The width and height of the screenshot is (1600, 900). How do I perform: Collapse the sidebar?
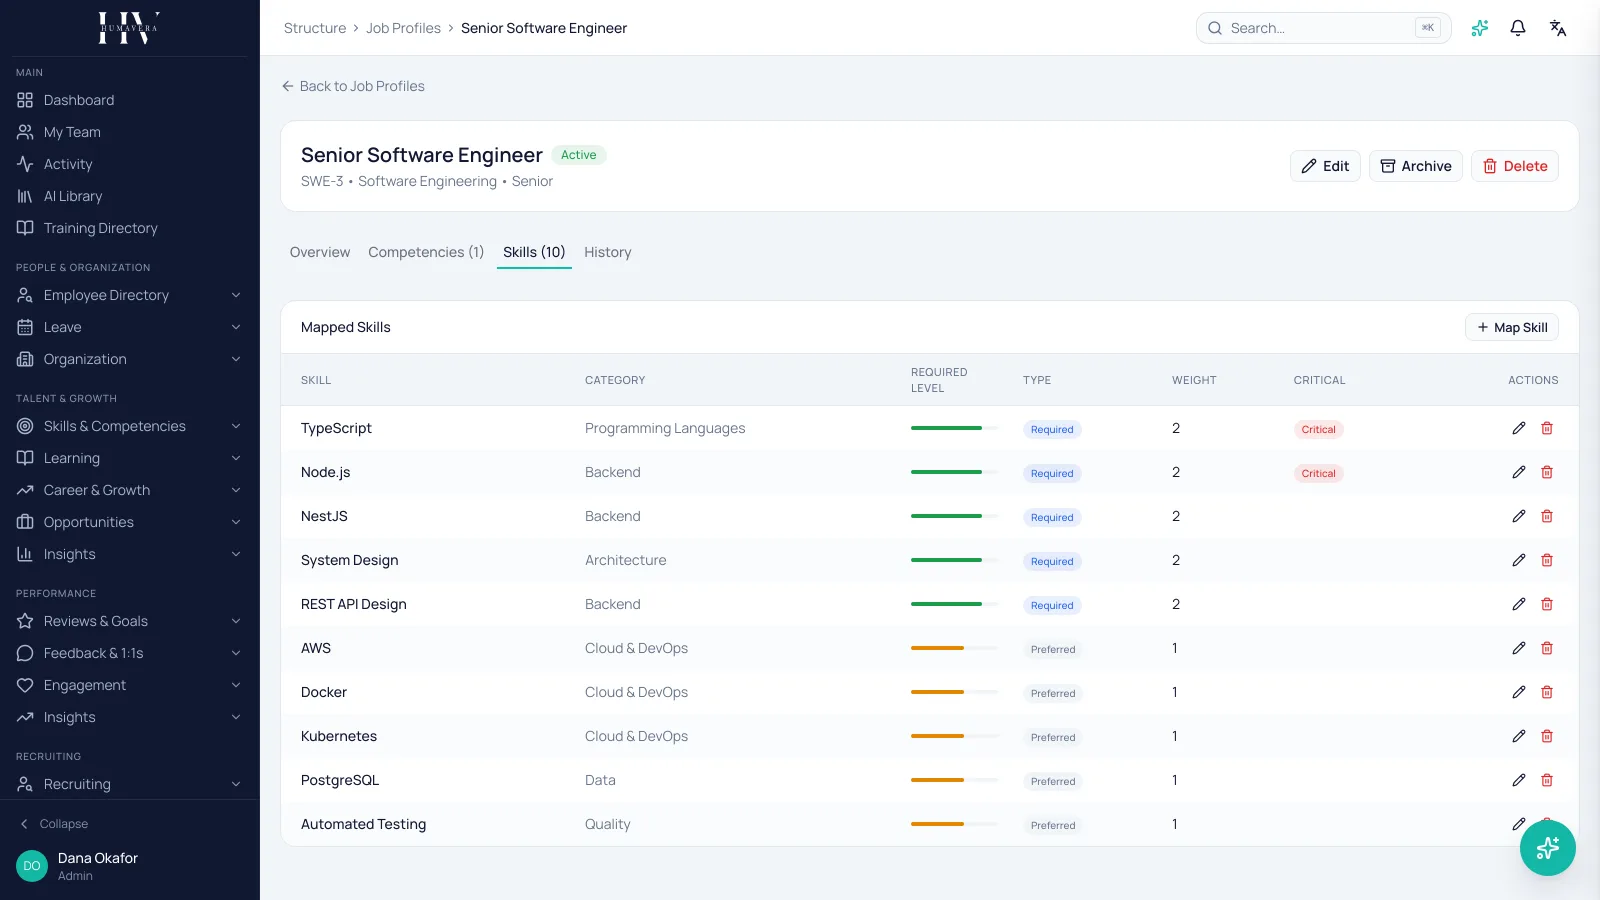pos(54,824)
